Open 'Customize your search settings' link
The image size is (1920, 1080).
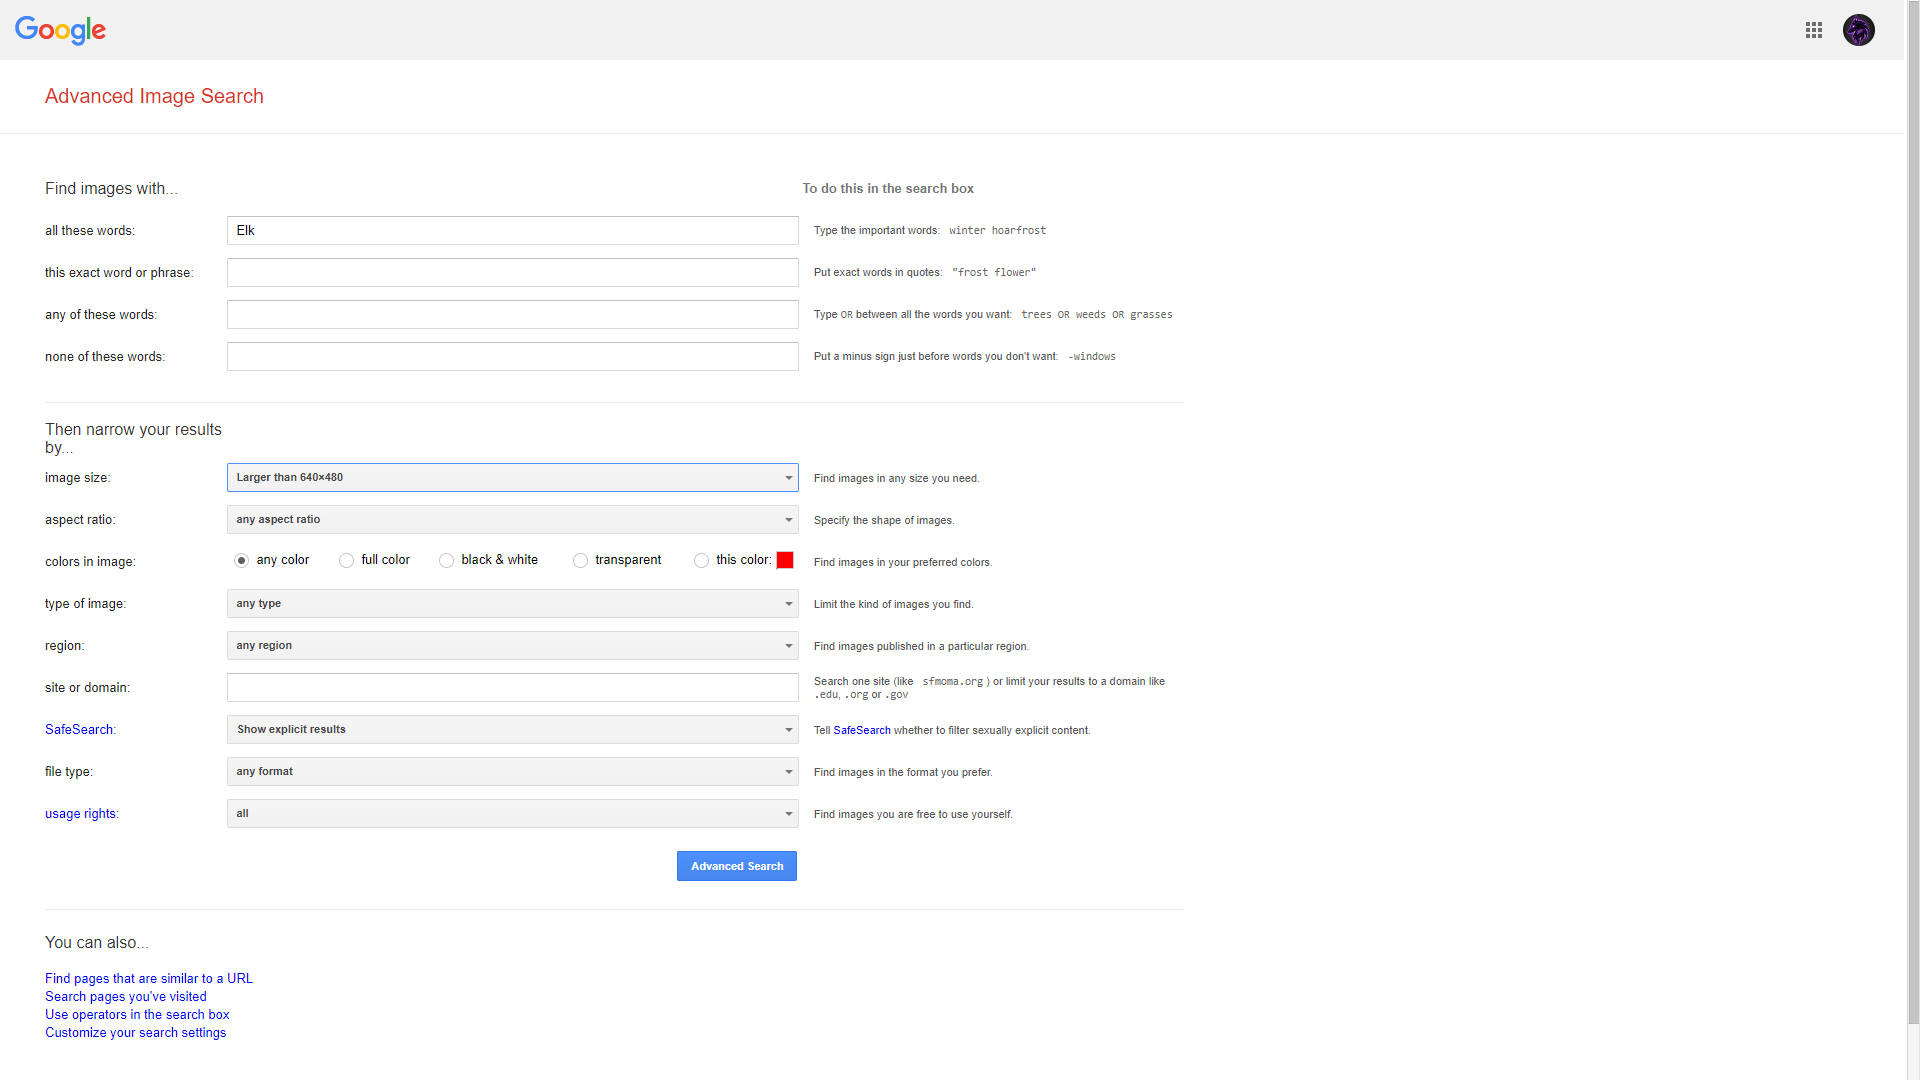tap(135, 1032)
